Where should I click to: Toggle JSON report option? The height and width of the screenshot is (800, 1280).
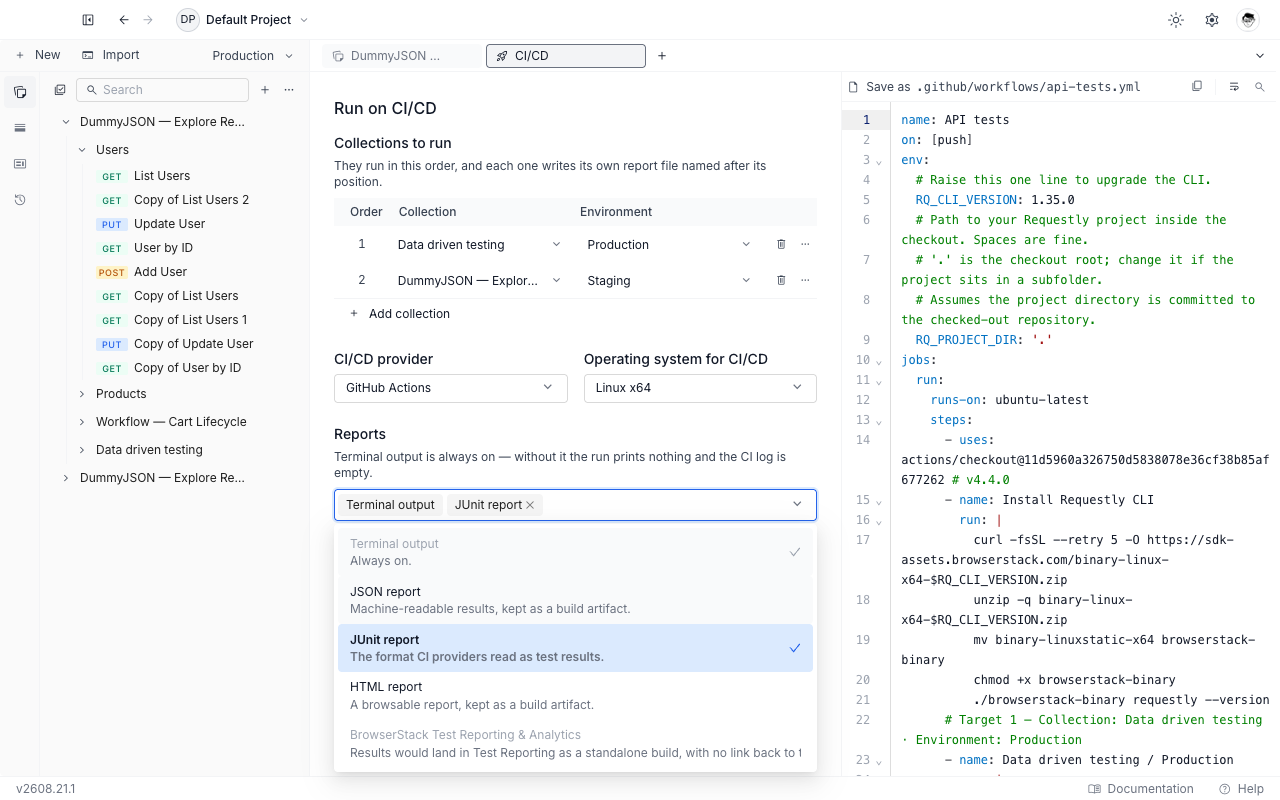pyautogui.click(x=575, y=600)
